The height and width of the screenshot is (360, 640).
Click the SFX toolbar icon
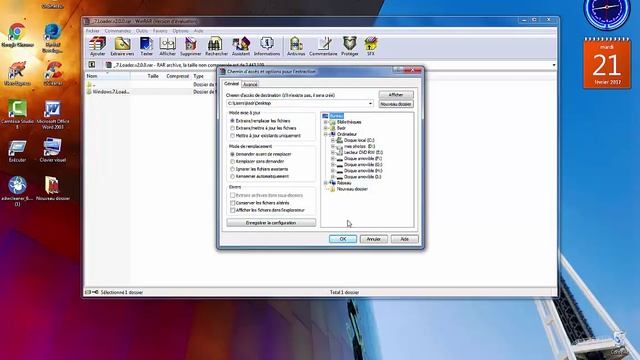pos(371,46)
